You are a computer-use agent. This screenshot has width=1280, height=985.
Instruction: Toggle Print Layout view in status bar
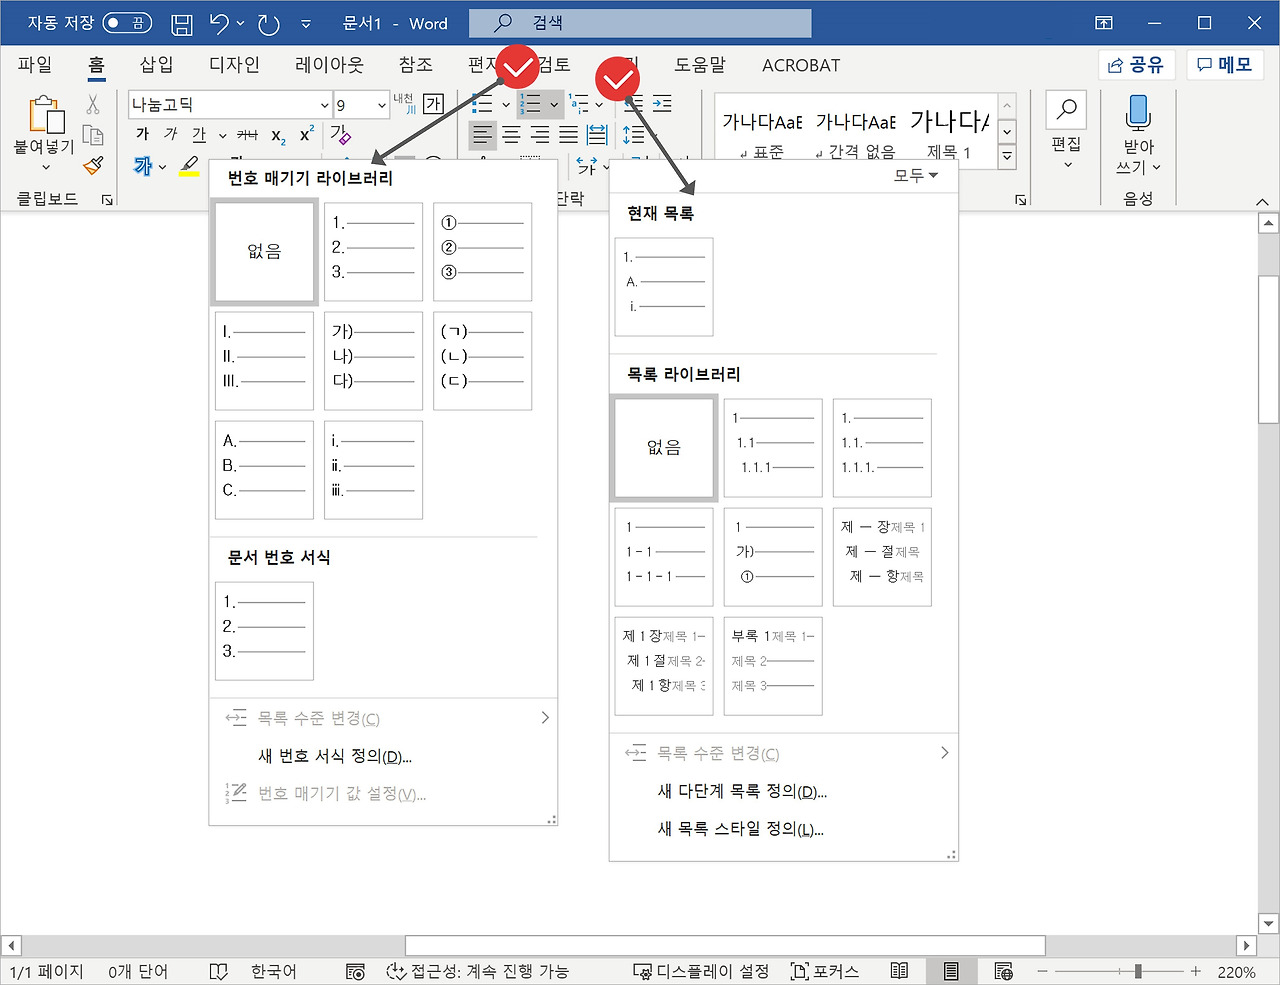pos(951,971)
